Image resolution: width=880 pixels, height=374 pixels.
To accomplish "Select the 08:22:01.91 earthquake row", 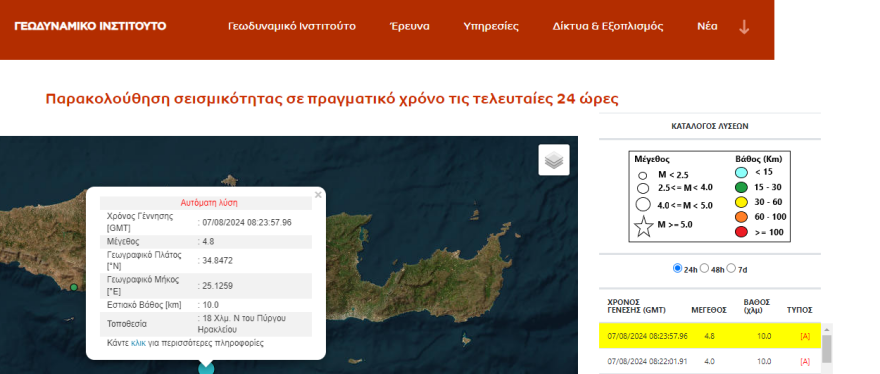I will [710, 361].
